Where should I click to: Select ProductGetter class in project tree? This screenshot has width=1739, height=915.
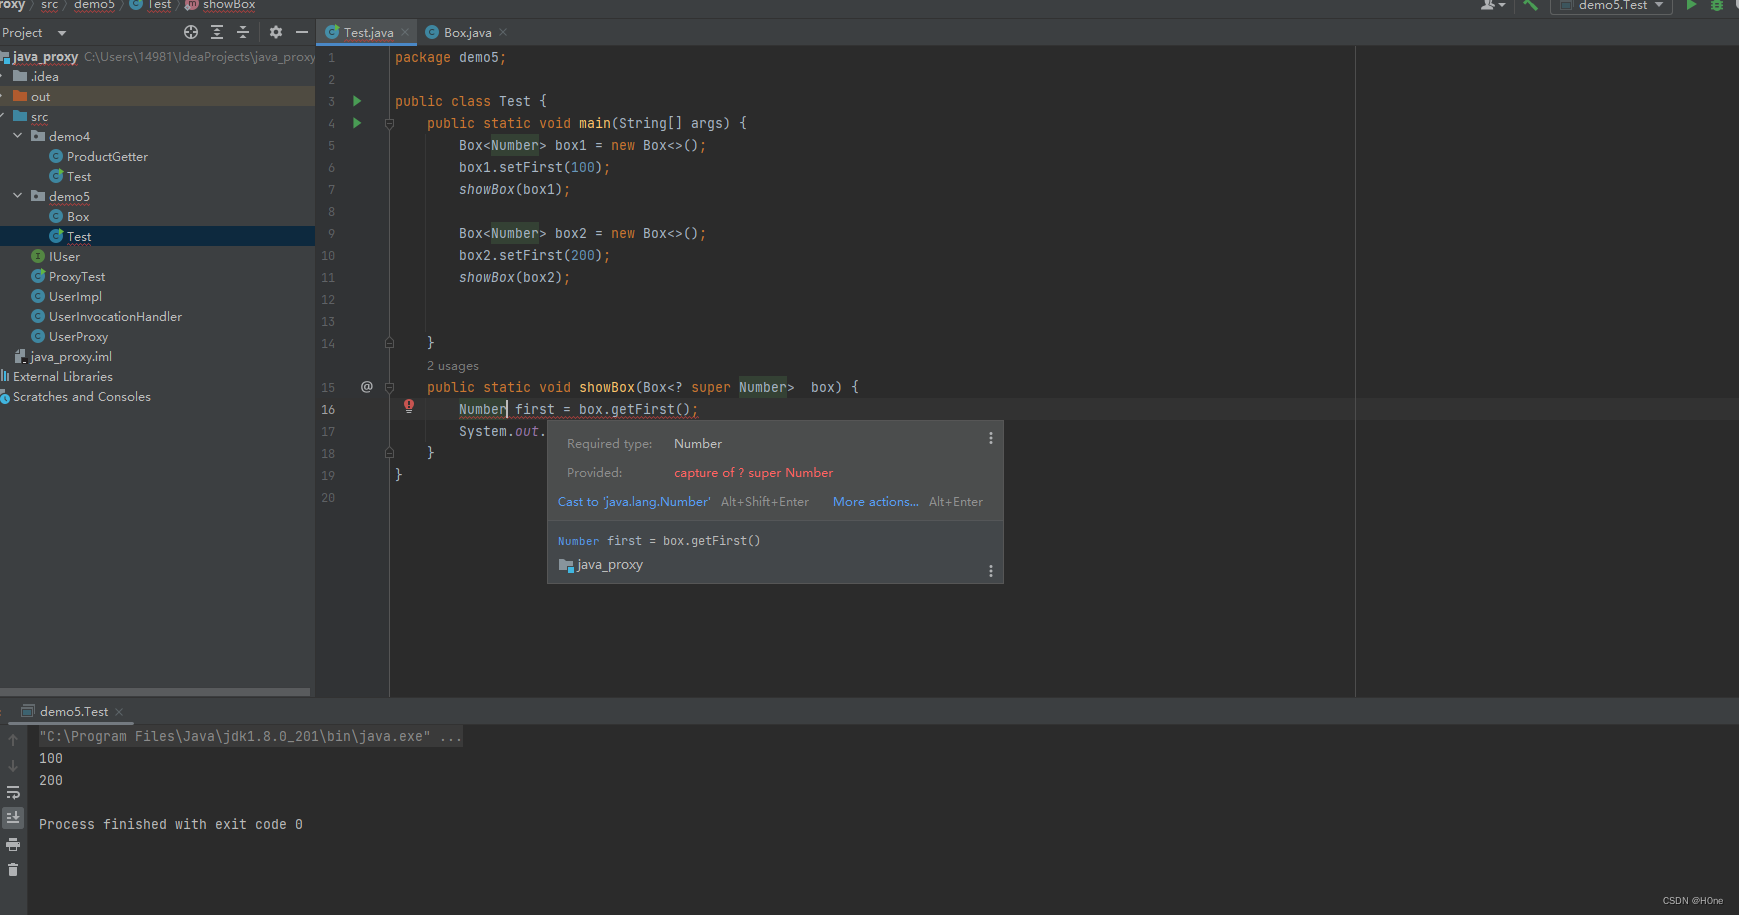click(x=107, y=156)
